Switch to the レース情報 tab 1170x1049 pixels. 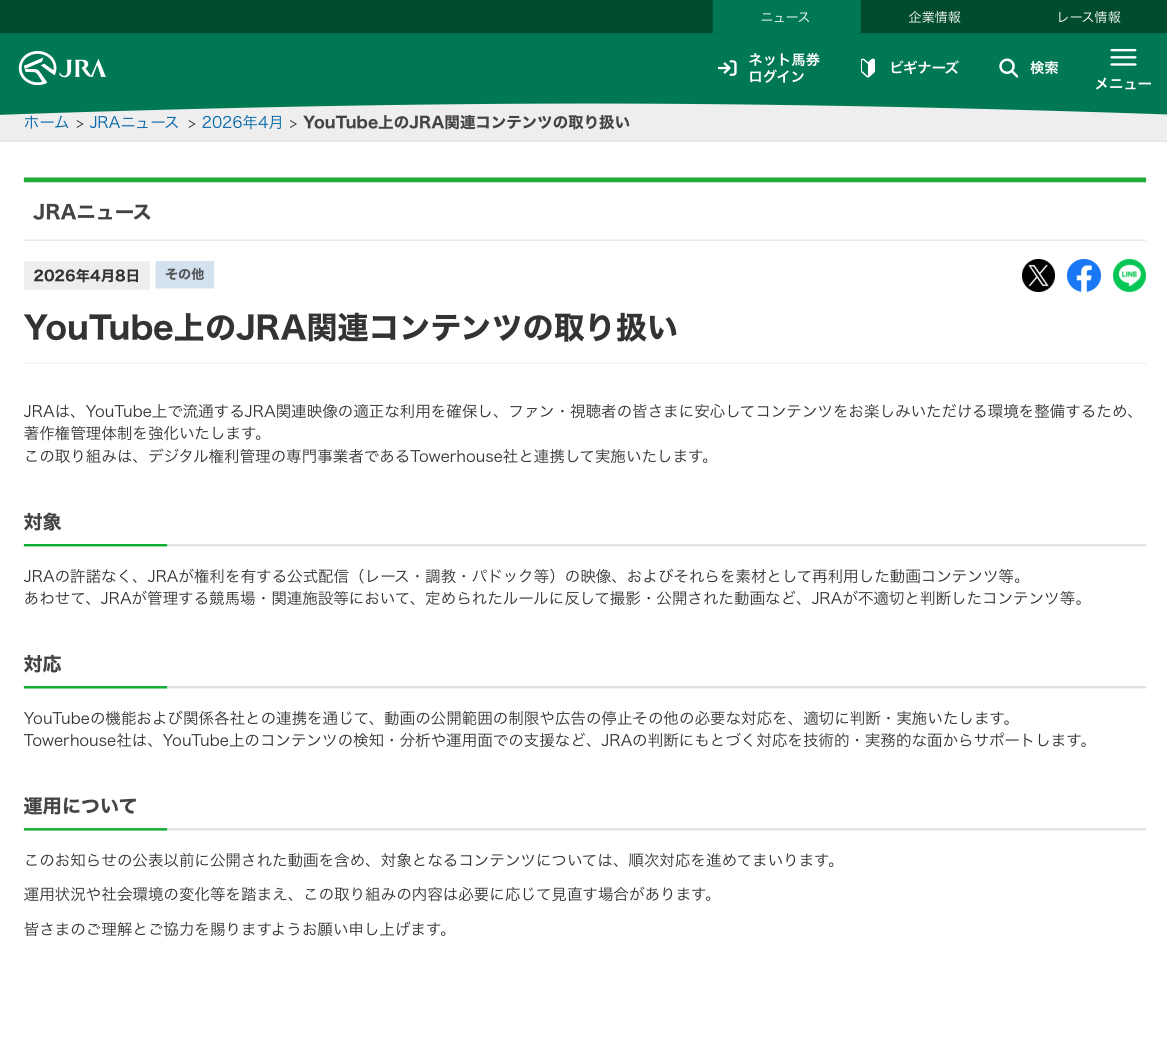click(1088, 17)
